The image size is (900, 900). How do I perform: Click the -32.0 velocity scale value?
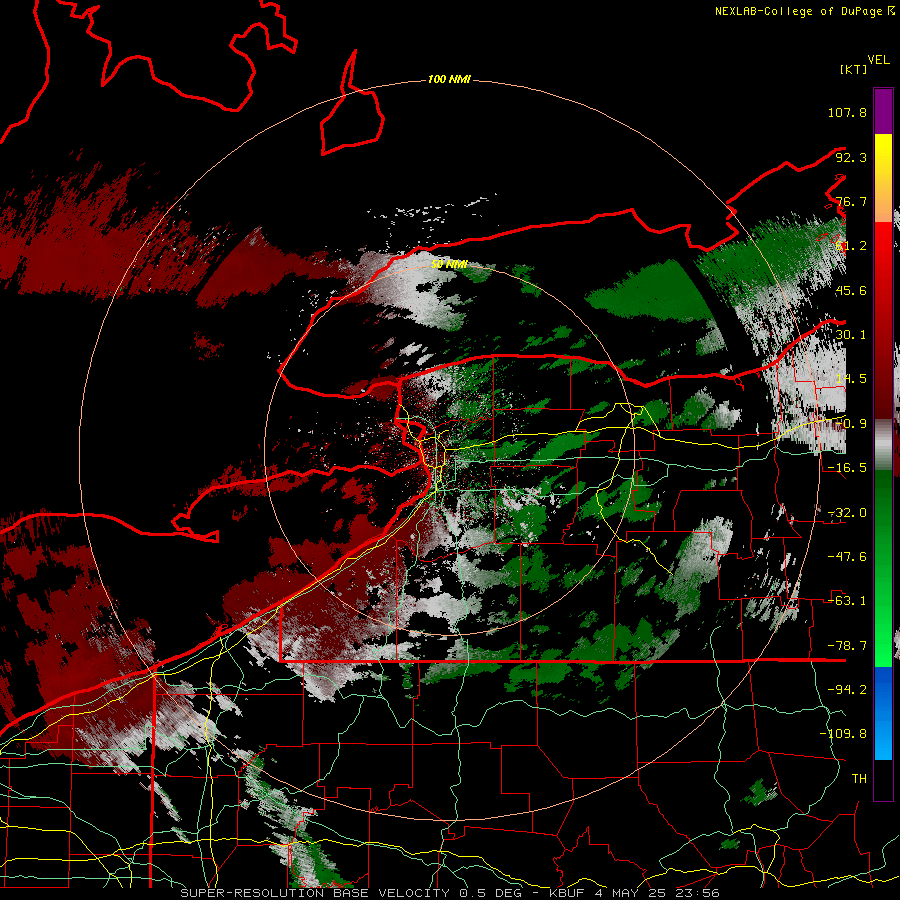[847, 513]
